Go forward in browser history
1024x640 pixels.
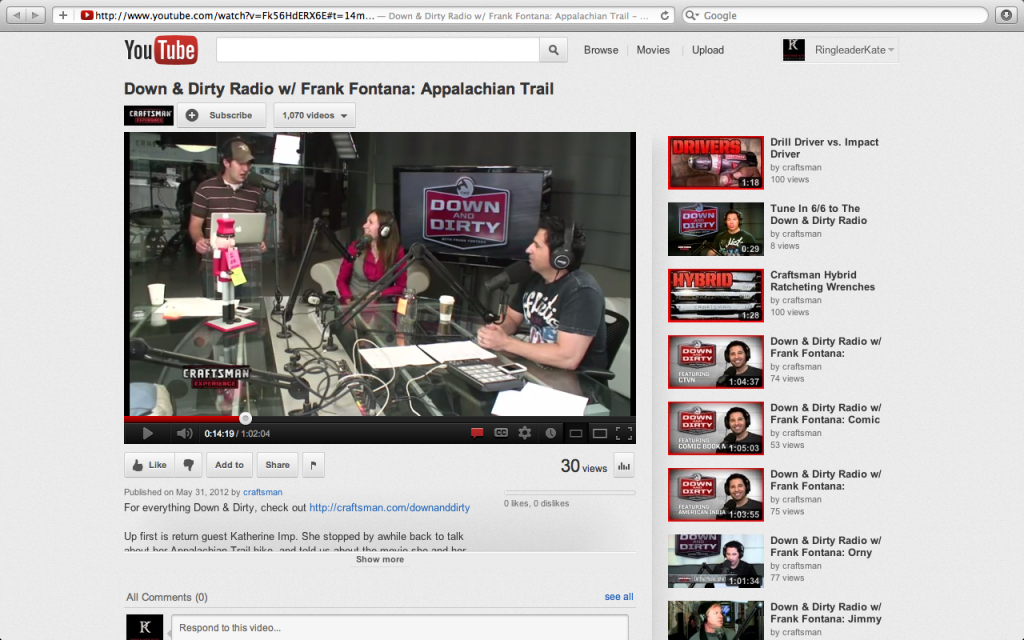pos(36,15)
